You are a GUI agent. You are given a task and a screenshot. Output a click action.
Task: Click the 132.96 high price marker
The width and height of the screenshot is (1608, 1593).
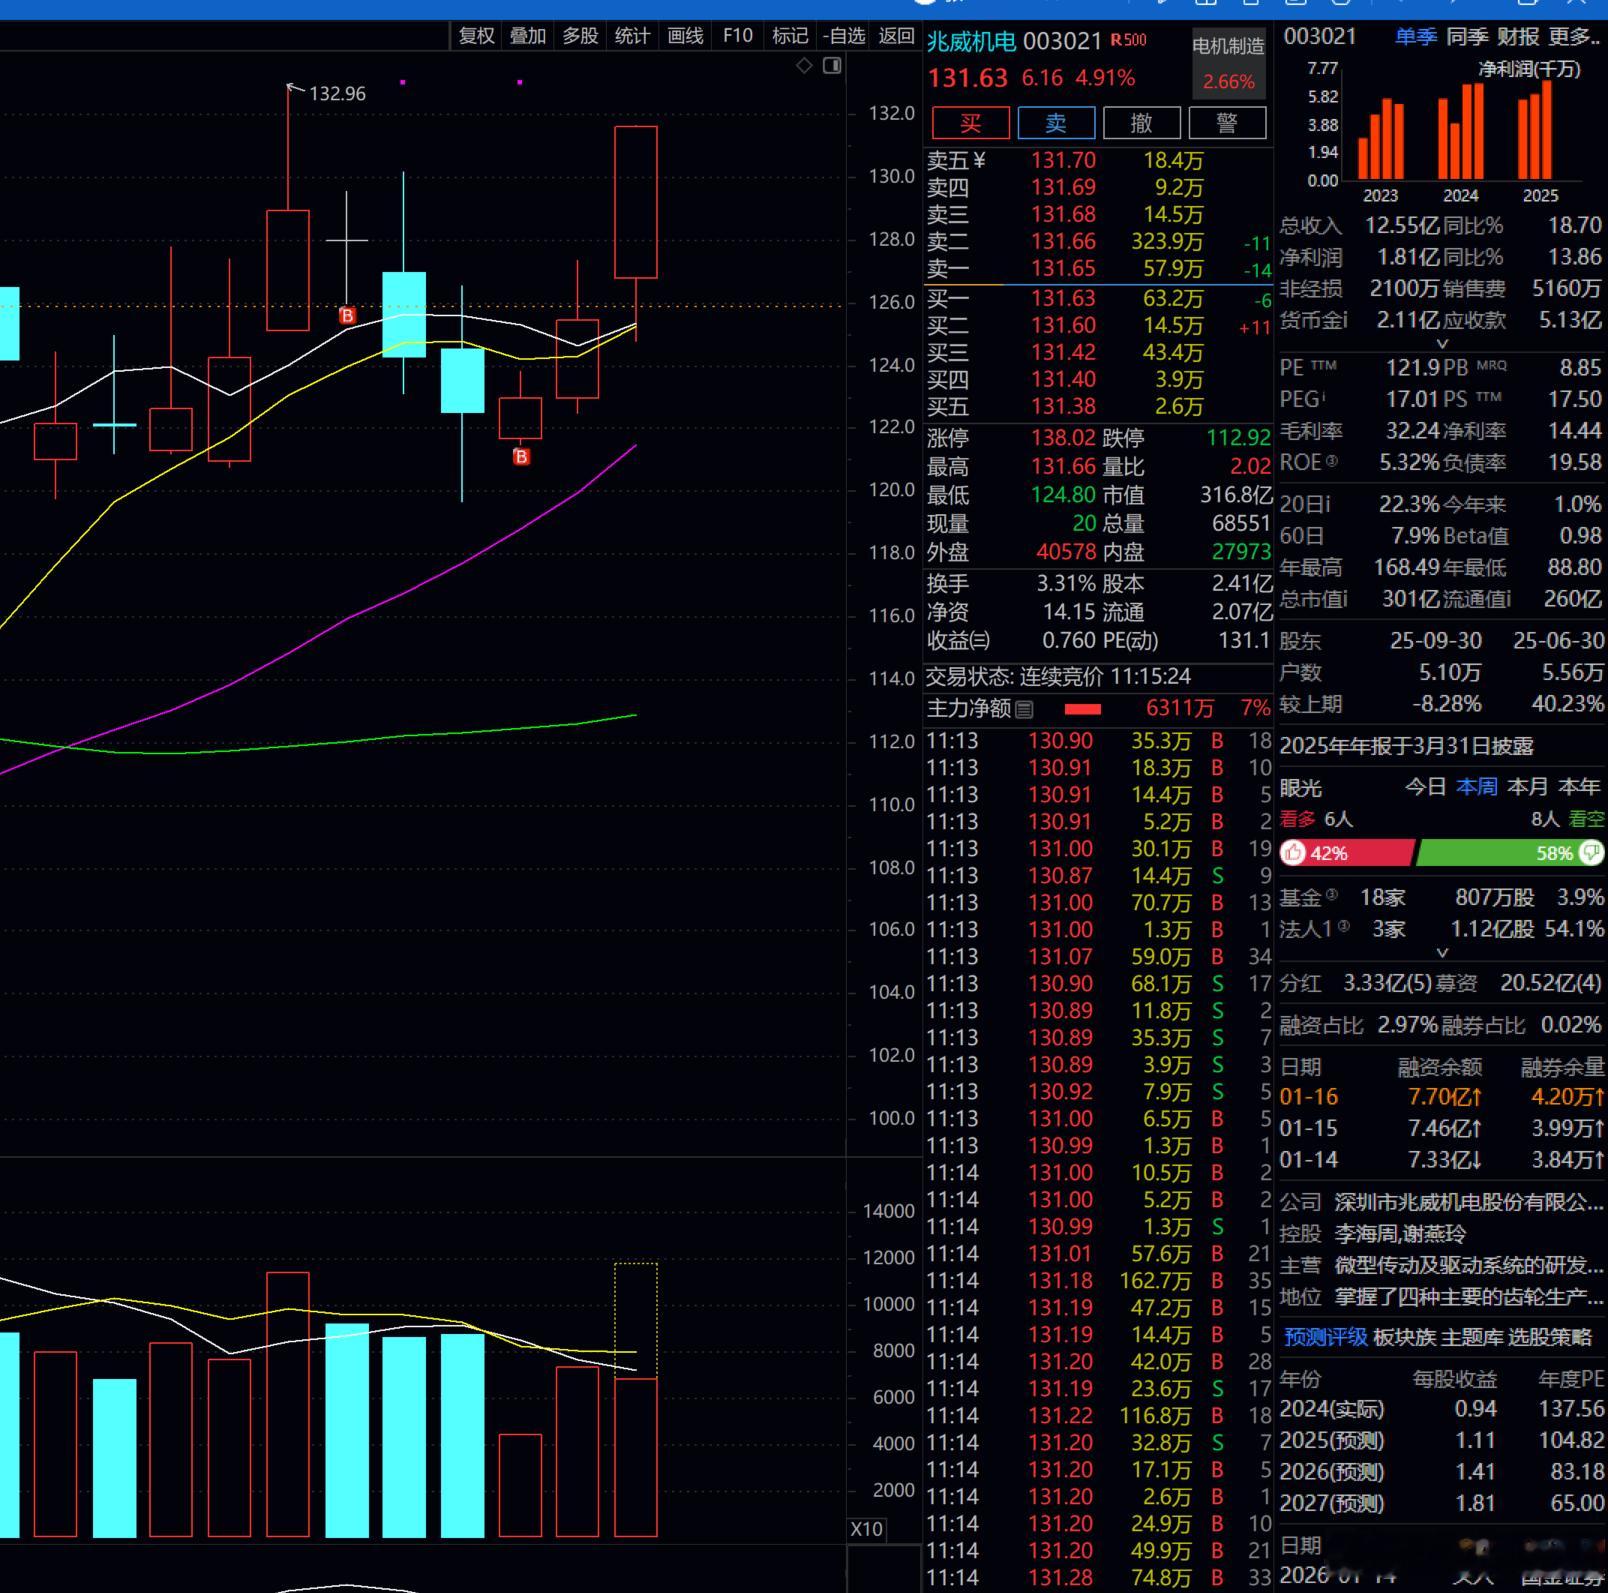[337, 94]
